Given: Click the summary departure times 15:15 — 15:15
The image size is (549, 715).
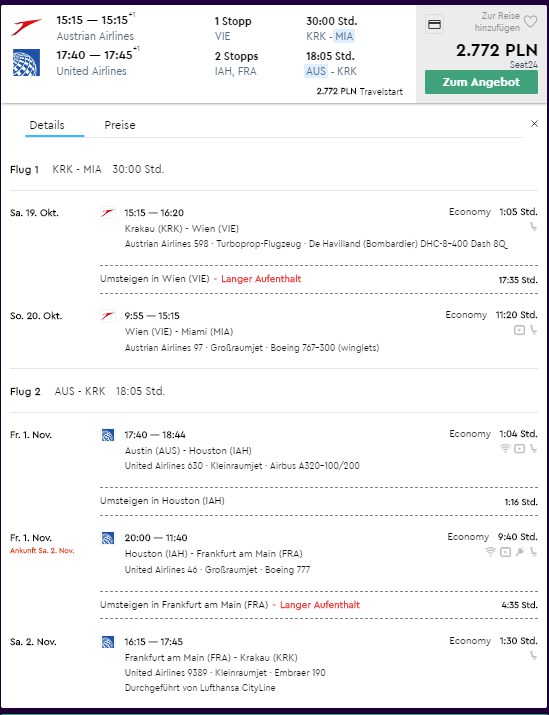Looking at the screenshot, I should point(95,20).
